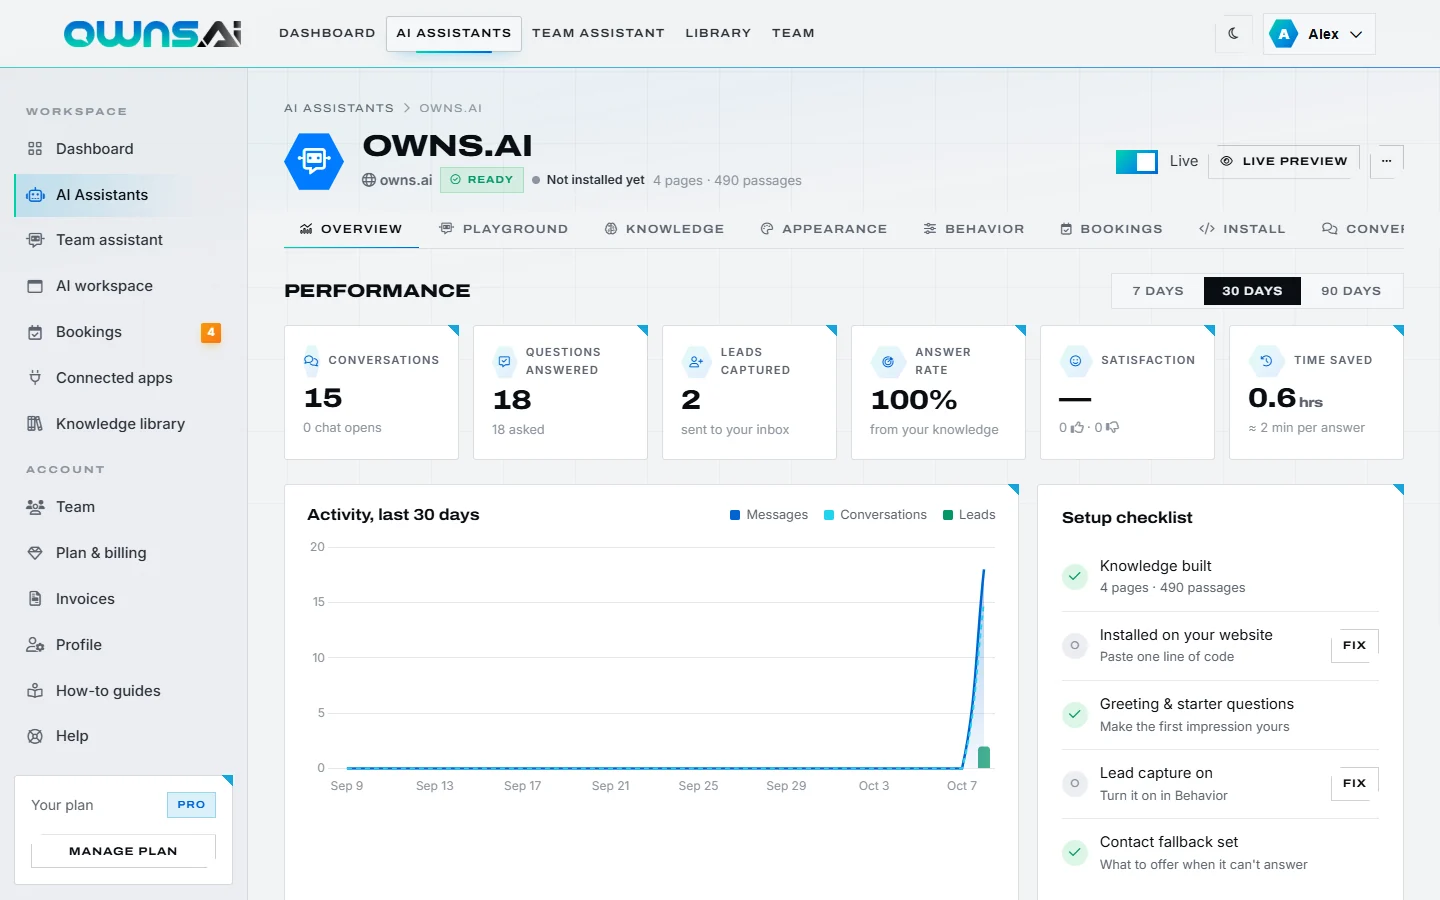Toggle Messages series in chart legend
Screen dimensions: 1440x900
point(768,515)
